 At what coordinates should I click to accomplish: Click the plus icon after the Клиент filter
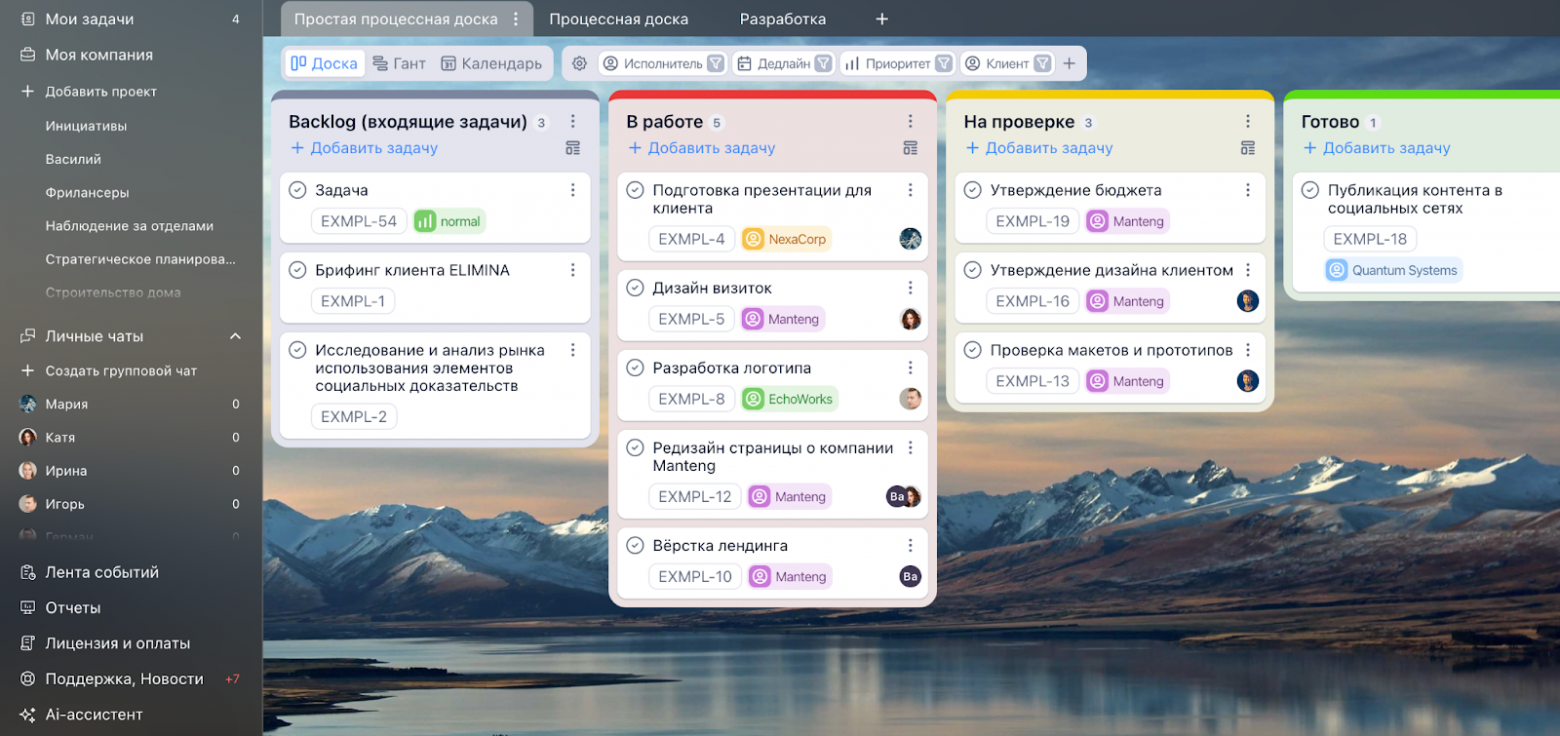point(1069,63)
